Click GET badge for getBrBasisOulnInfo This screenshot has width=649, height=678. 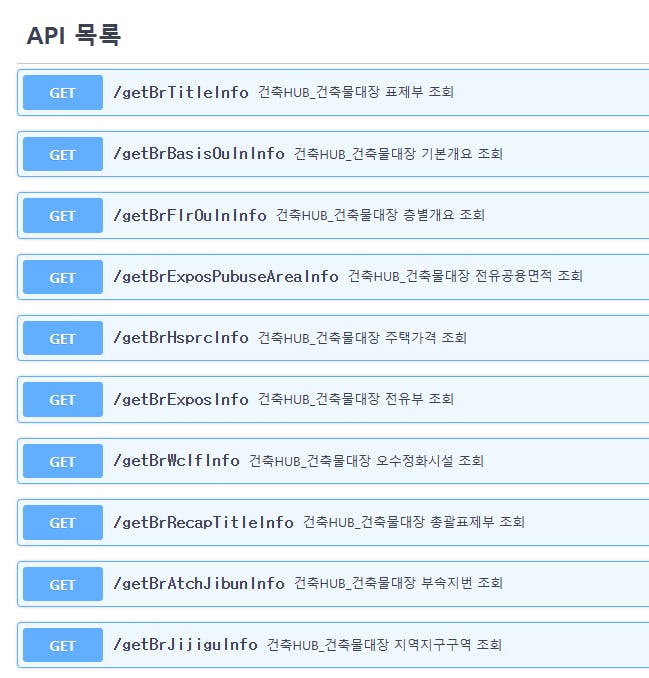click(x=63, y=154)
